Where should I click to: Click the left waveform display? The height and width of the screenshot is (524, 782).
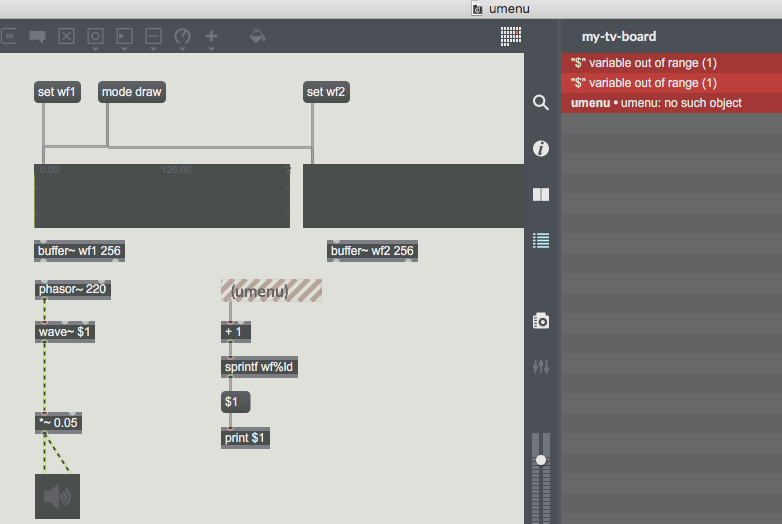pyautogui.click(x=162, y=197)
